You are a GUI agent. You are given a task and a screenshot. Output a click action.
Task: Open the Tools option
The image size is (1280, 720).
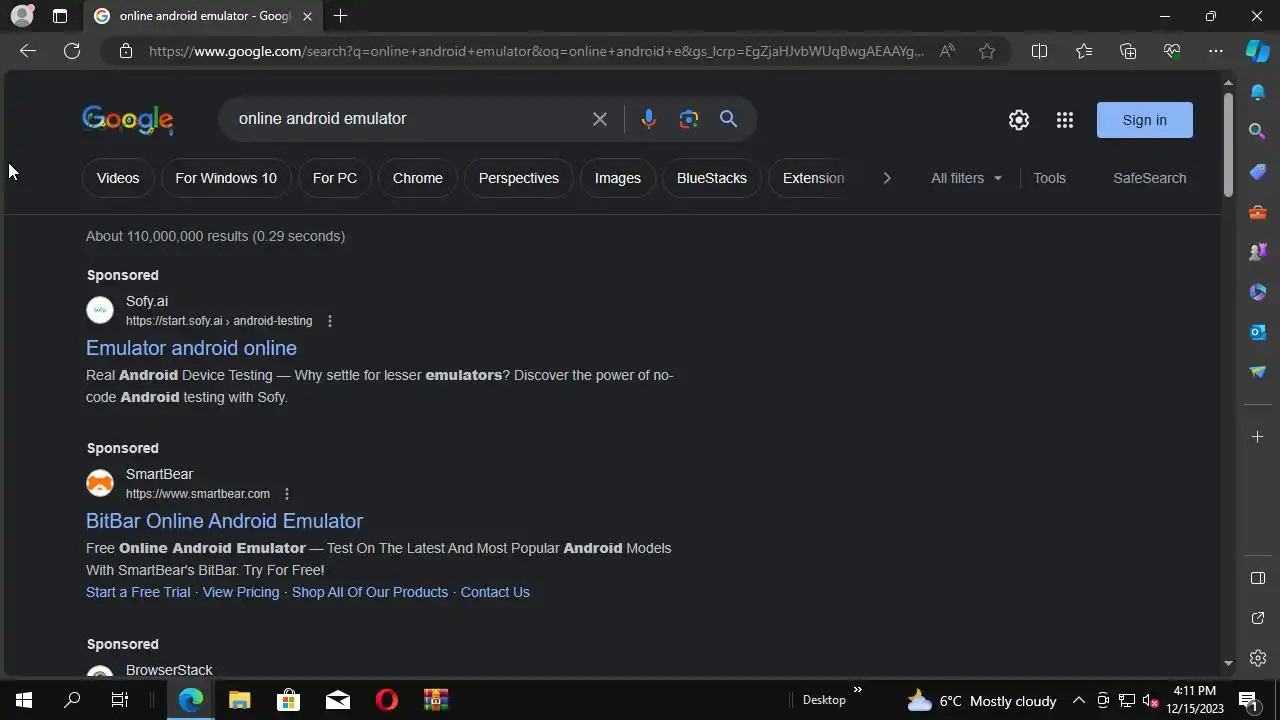click(x=1049, y=178)
